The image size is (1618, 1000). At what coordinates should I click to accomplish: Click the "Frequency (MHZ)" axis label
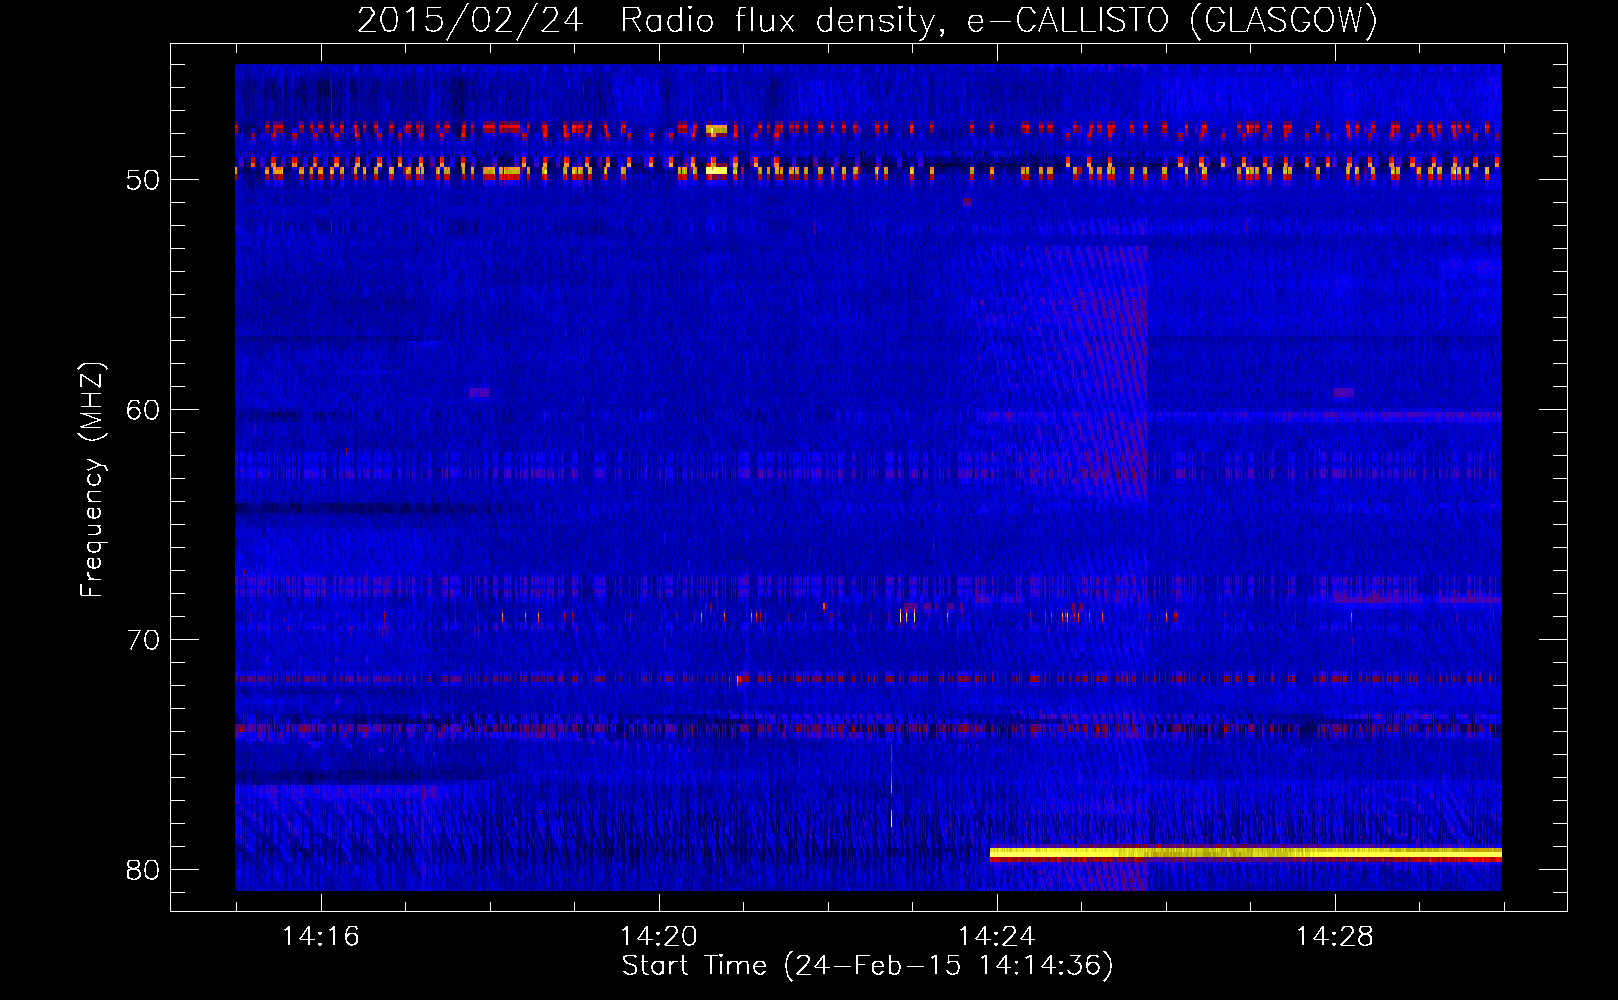point(91,480)
